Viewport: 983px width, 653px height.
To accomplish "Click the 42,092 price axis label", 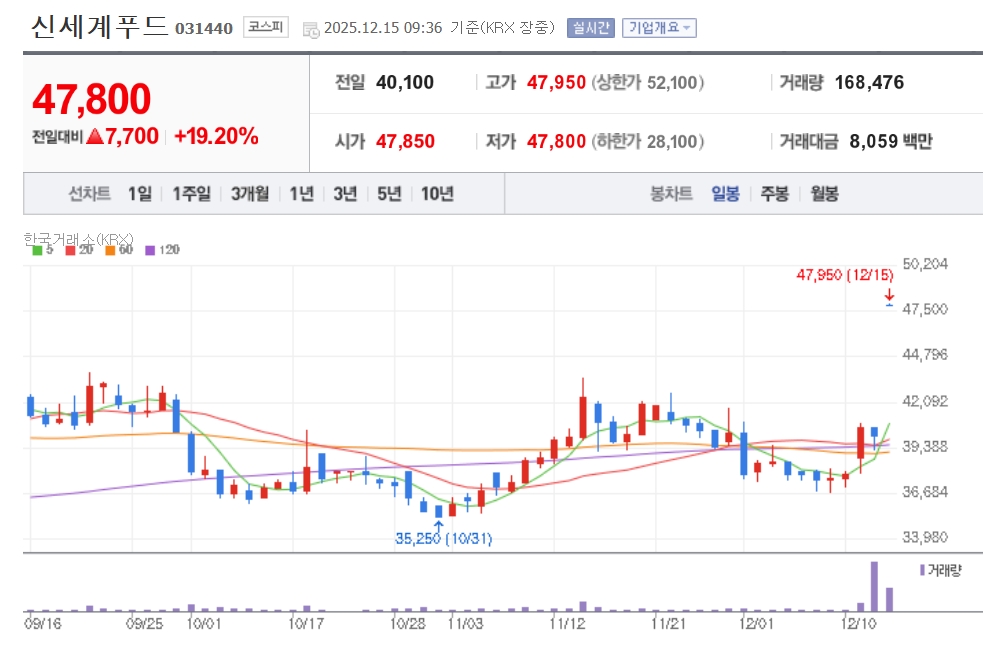I will tap(925, 401).
